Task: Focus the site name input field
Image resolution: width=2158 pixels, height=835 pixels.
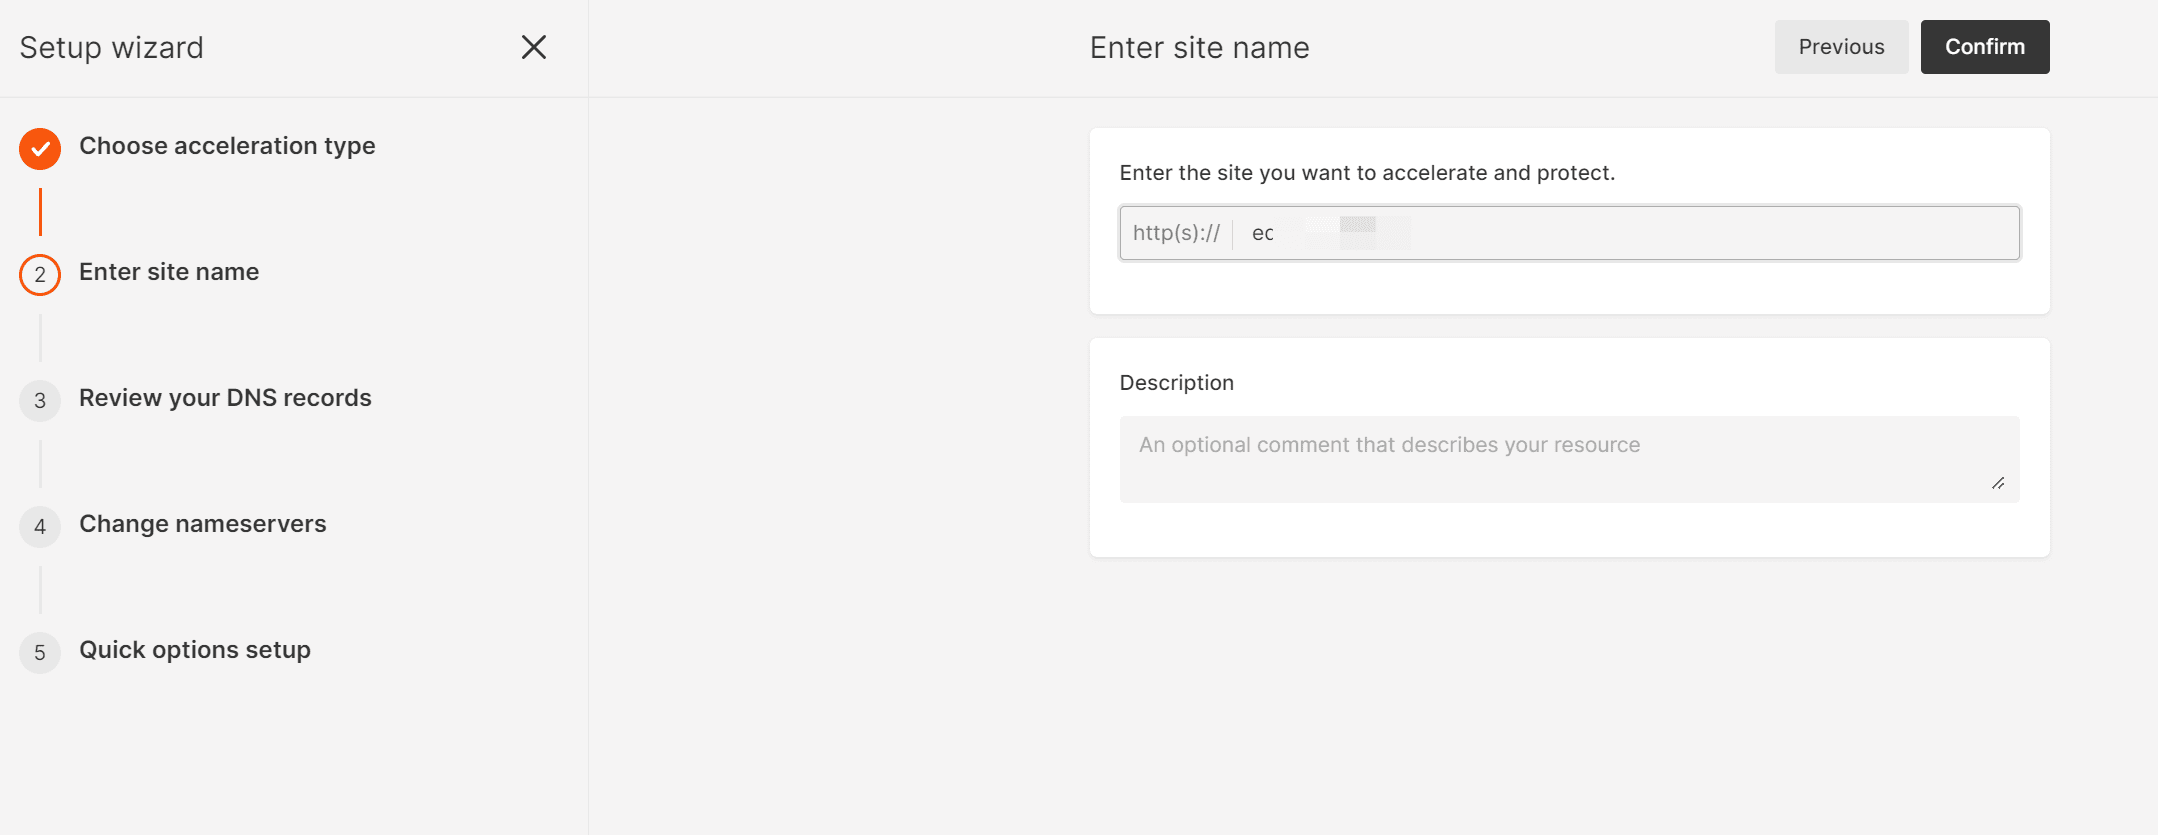Action: (1620, 233)
